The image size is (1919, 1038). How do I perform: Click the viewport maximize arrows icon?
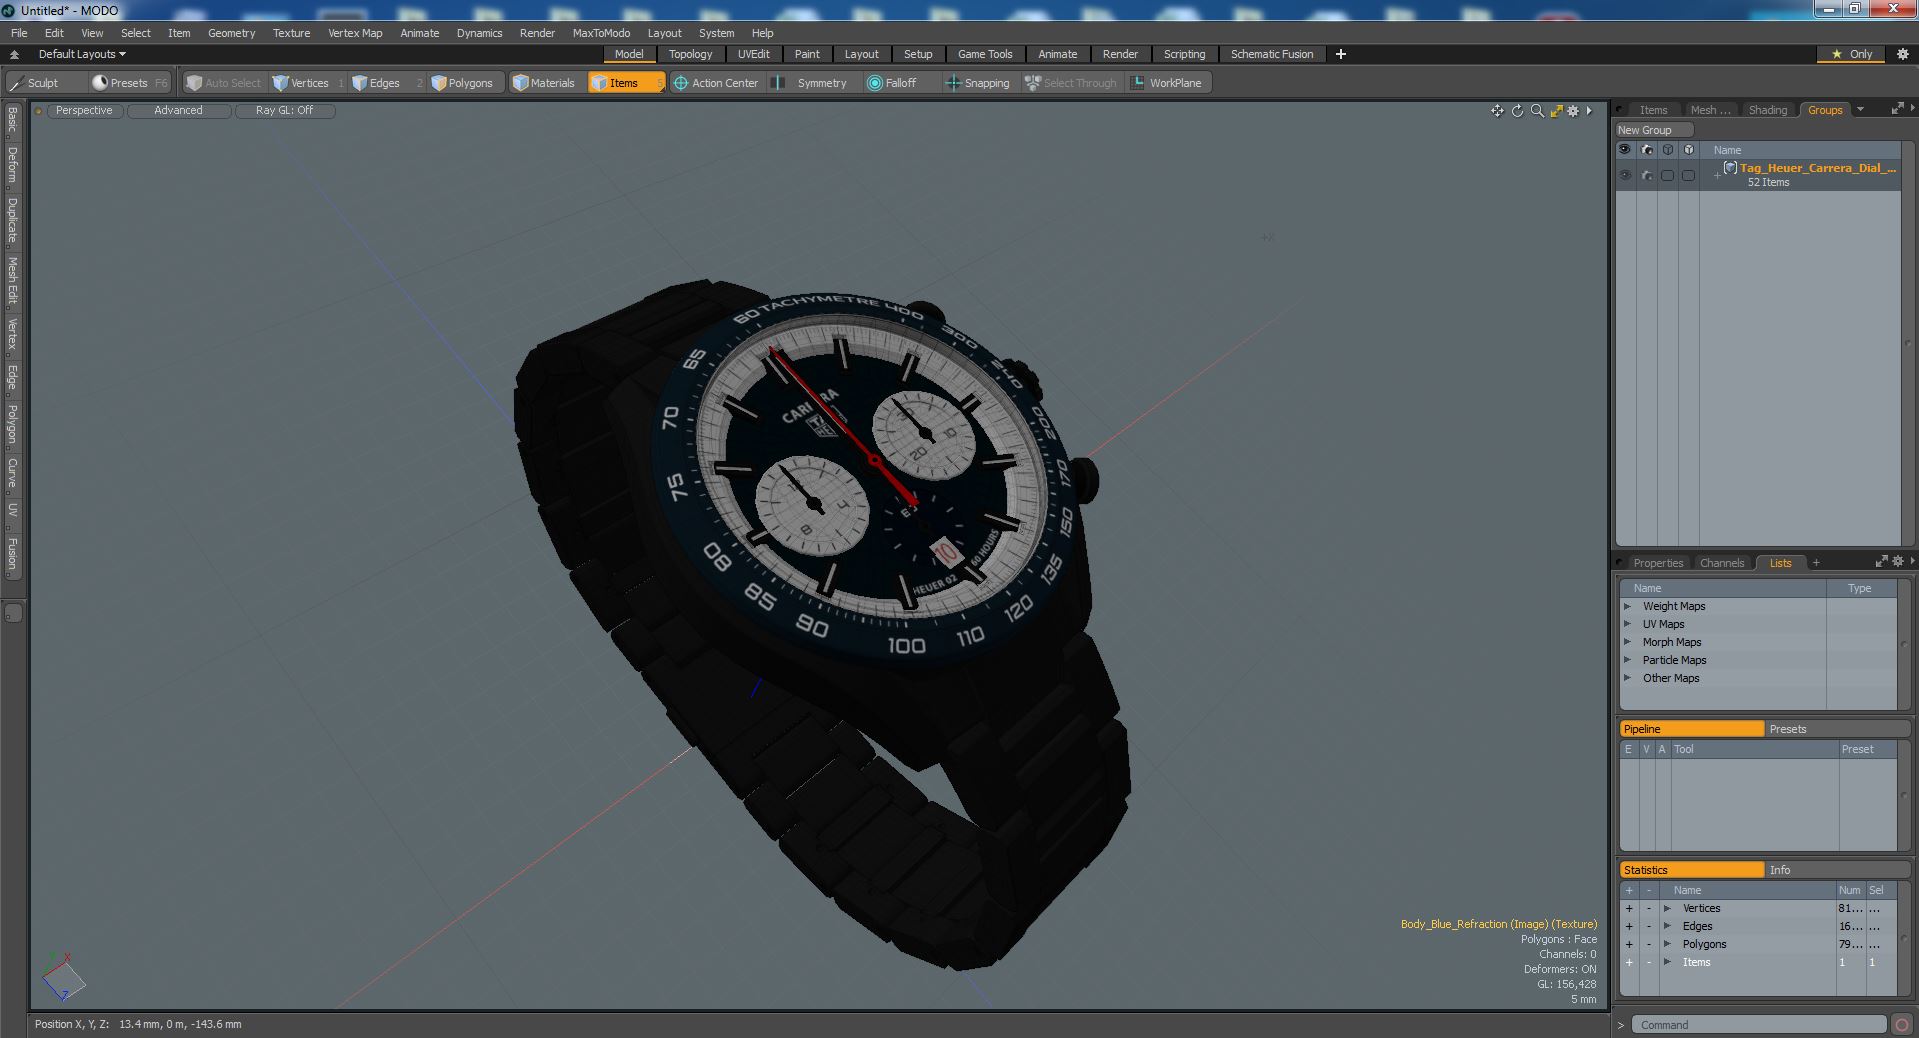pyautogui.click(x=1556, y=111)
